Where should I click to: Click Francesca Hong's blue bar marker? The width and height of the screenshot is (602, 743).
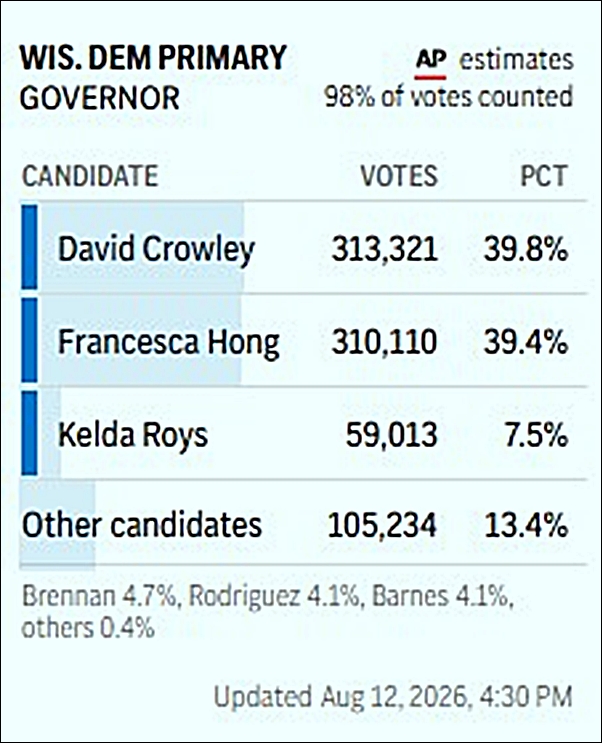tap(29, 340)
